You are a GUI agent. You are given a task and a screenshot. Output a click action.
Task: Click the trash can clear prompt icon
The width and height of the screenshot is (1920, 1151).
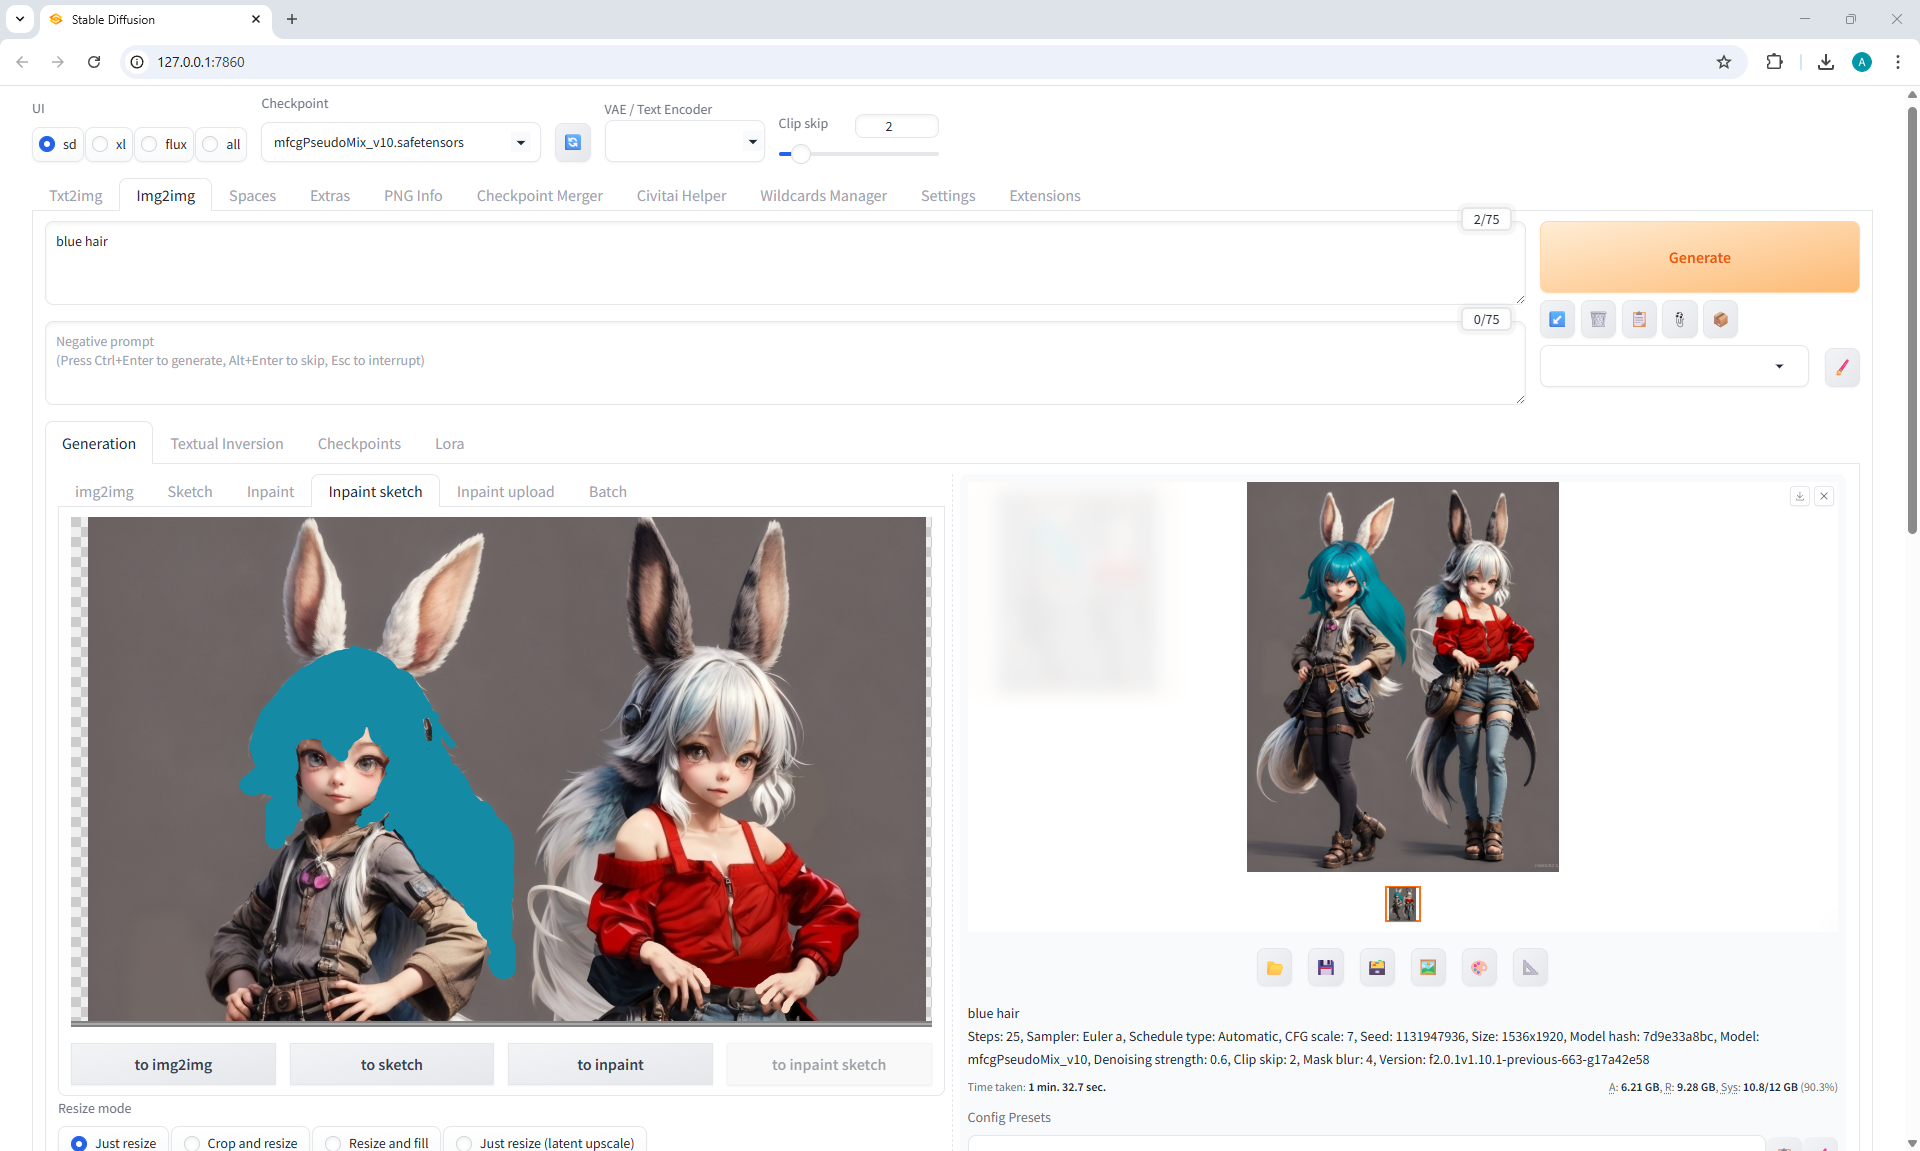[1598, 320]
